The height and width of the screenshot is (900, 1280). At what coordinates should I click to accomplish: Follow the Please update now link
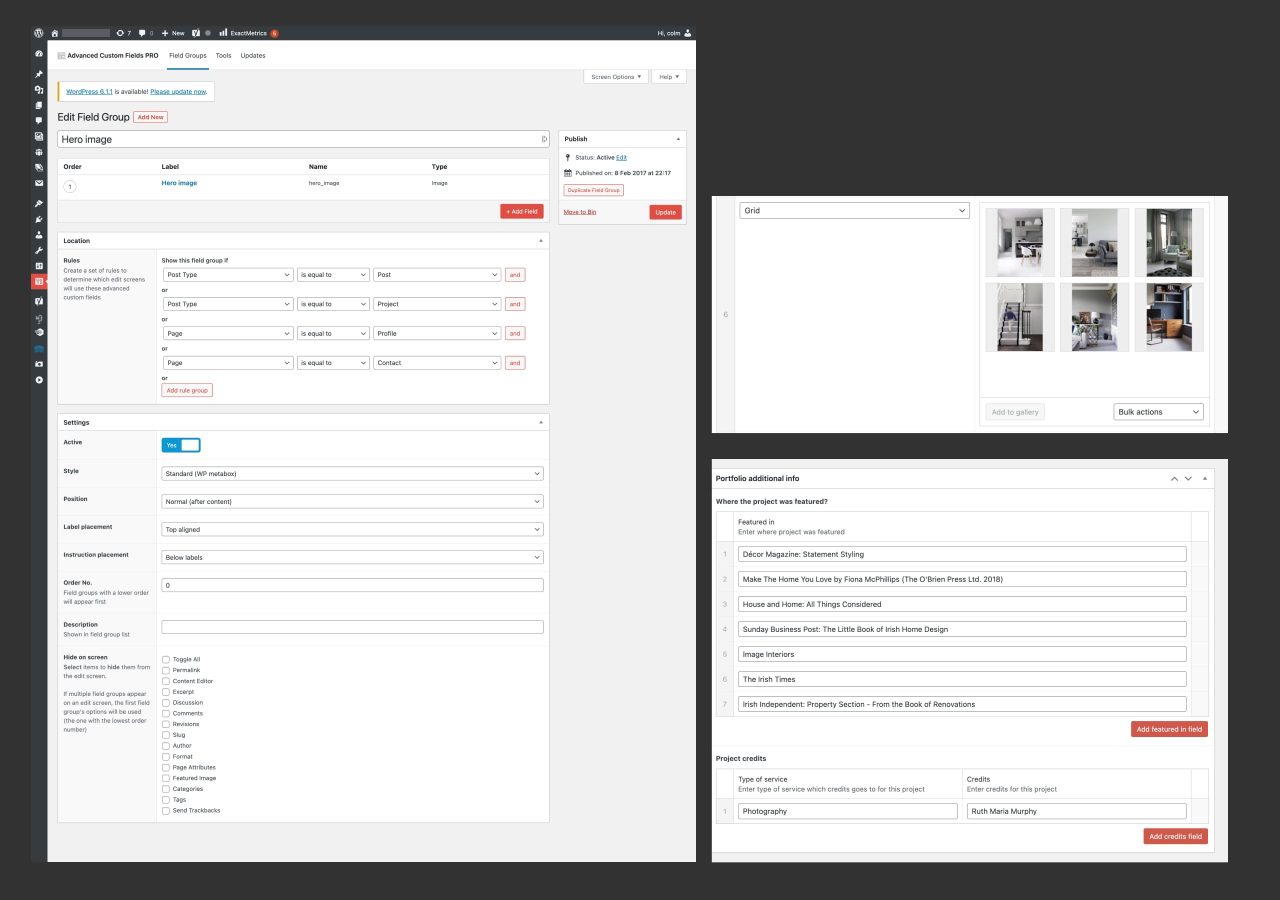[x=177, y=91]
